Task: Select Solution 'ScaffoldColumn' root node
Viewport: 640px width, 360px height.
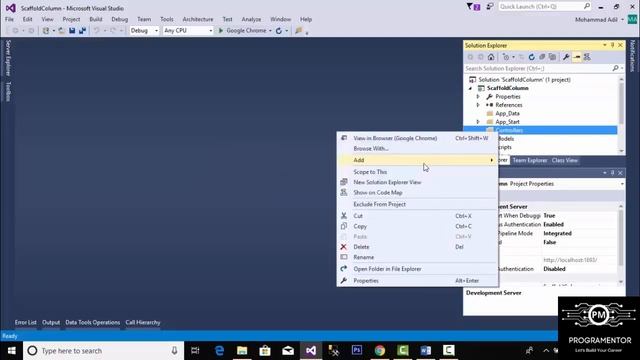Action: pos(524,80)
